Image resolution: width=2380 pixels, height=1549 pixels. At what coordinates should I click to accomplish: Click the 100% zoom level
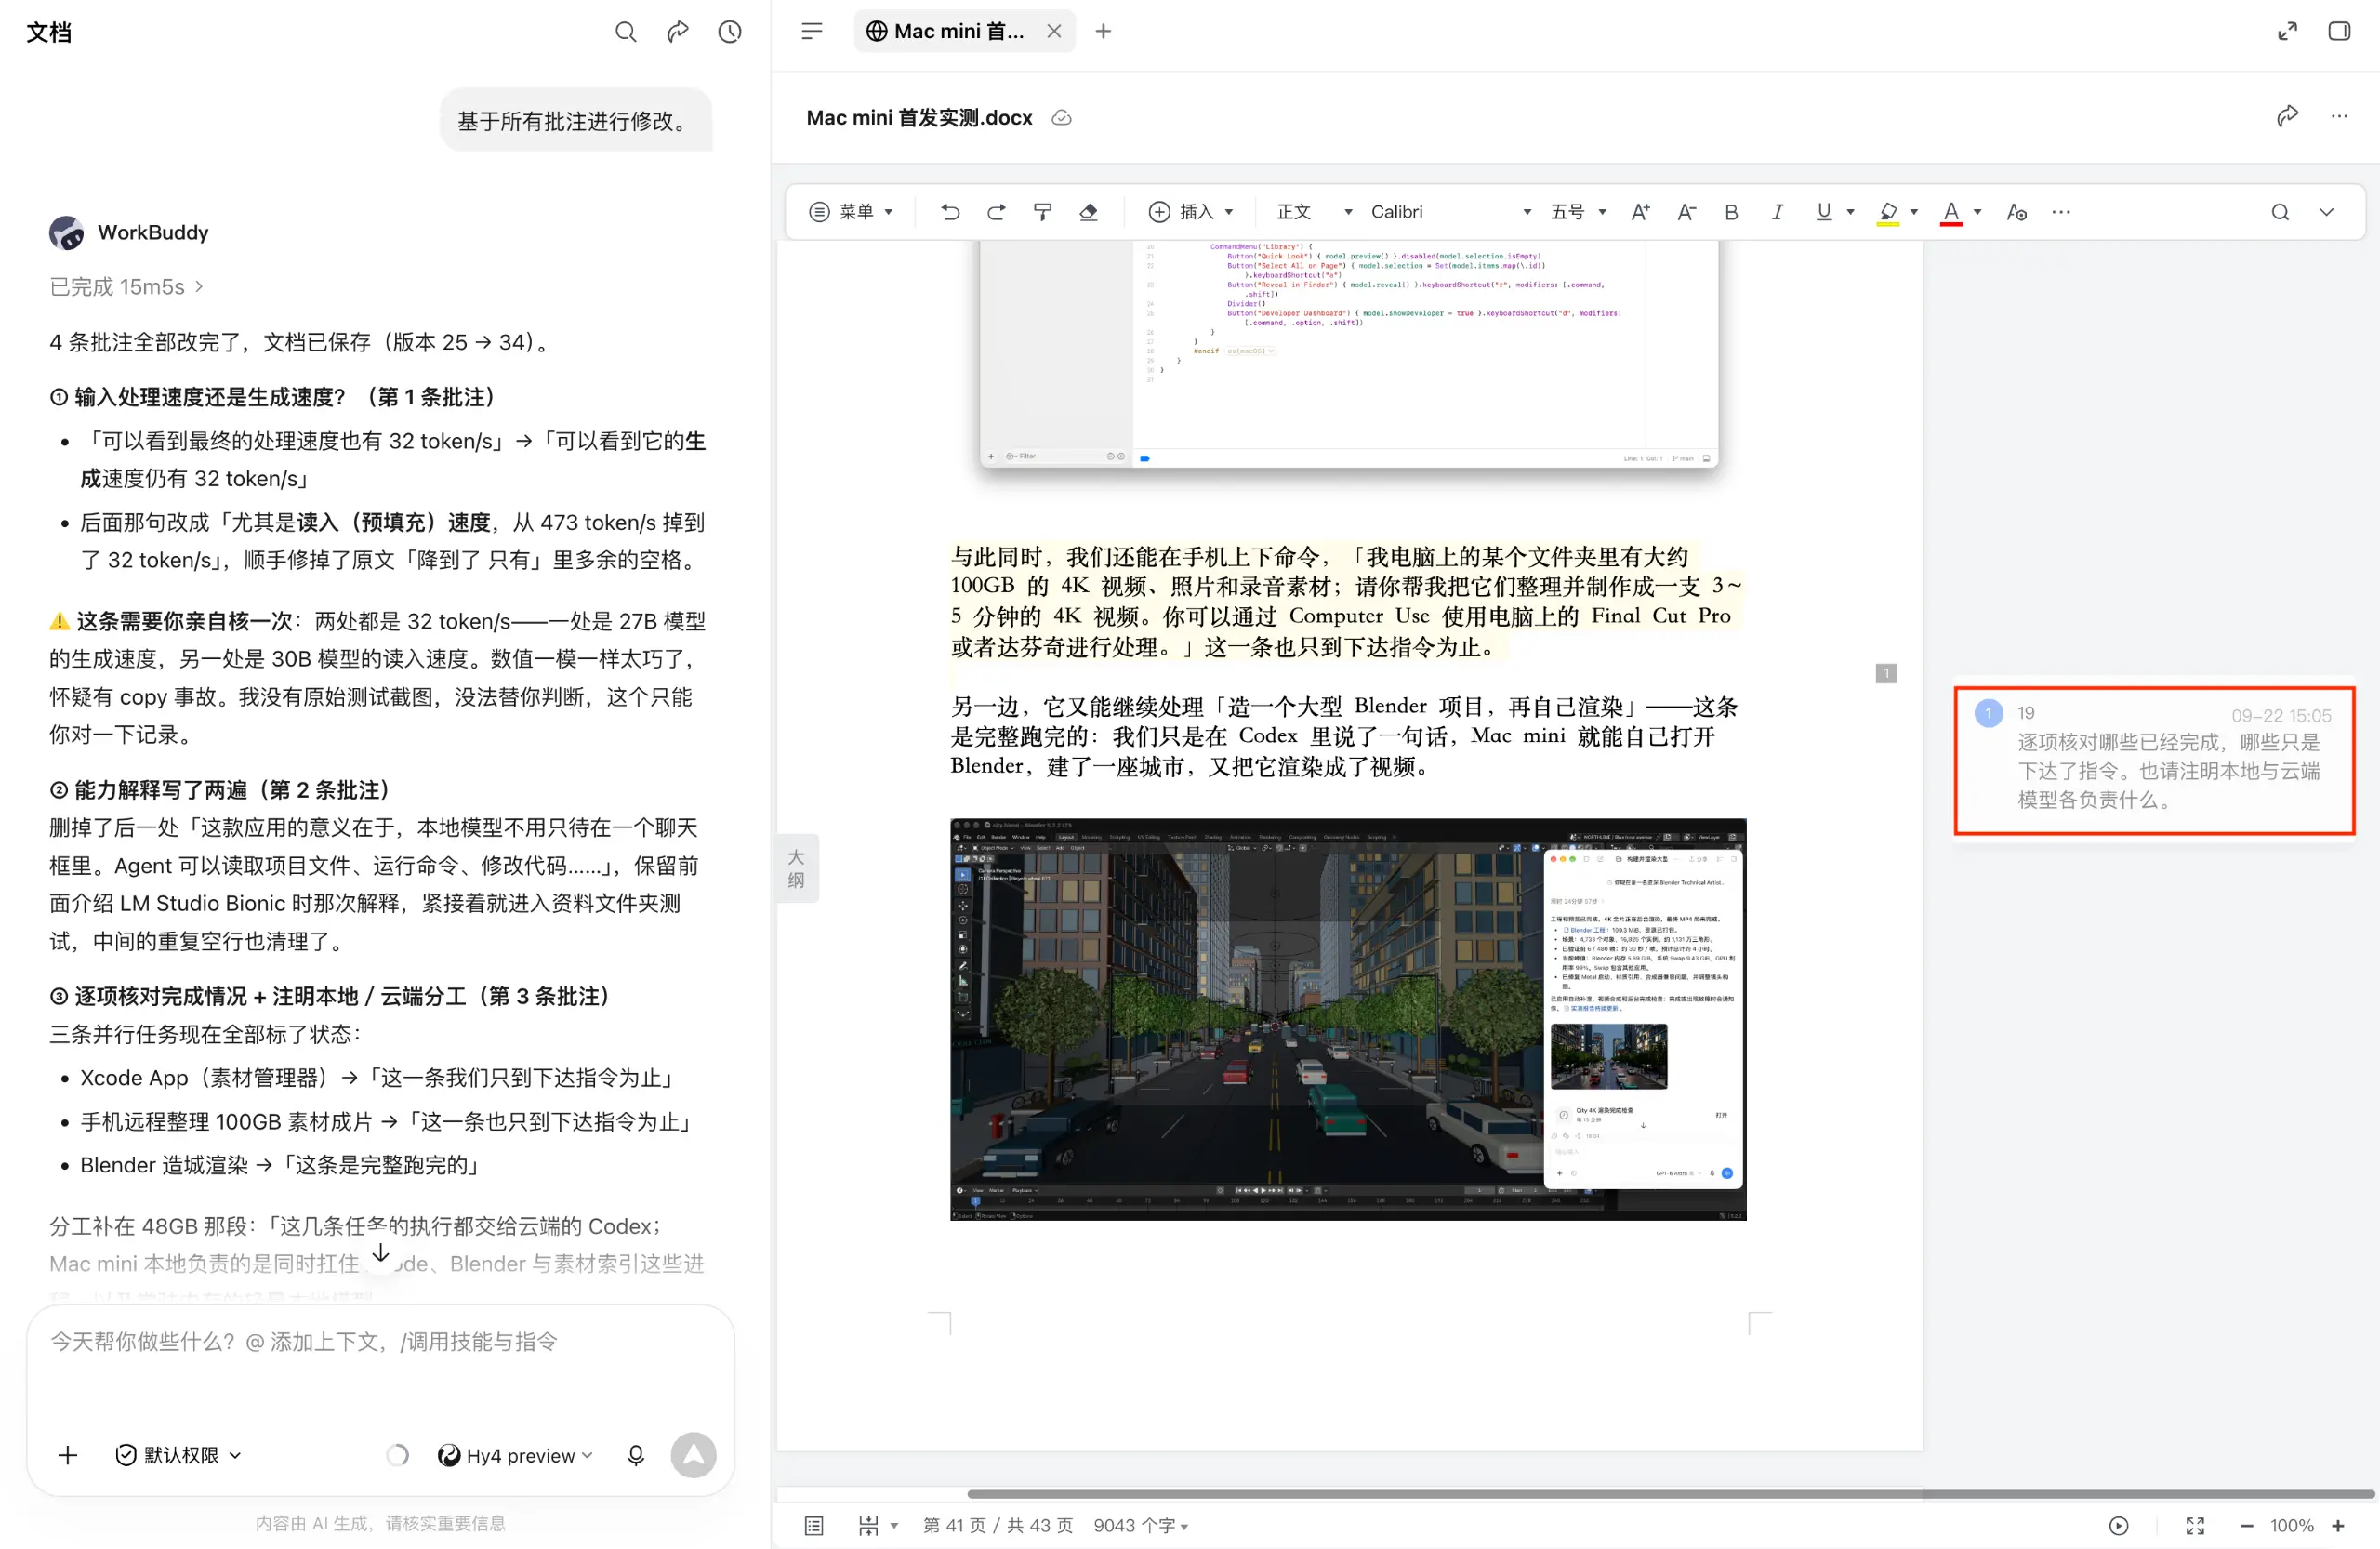click(2291, 1525)
